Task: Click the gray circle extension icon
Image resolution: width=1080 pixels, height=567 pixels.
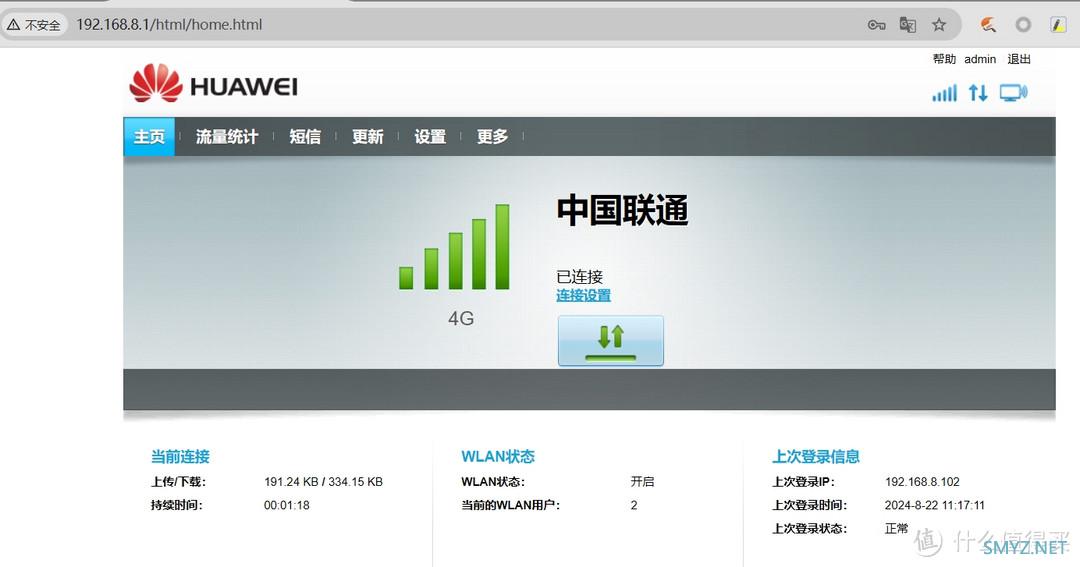Action: (1024, 25)
